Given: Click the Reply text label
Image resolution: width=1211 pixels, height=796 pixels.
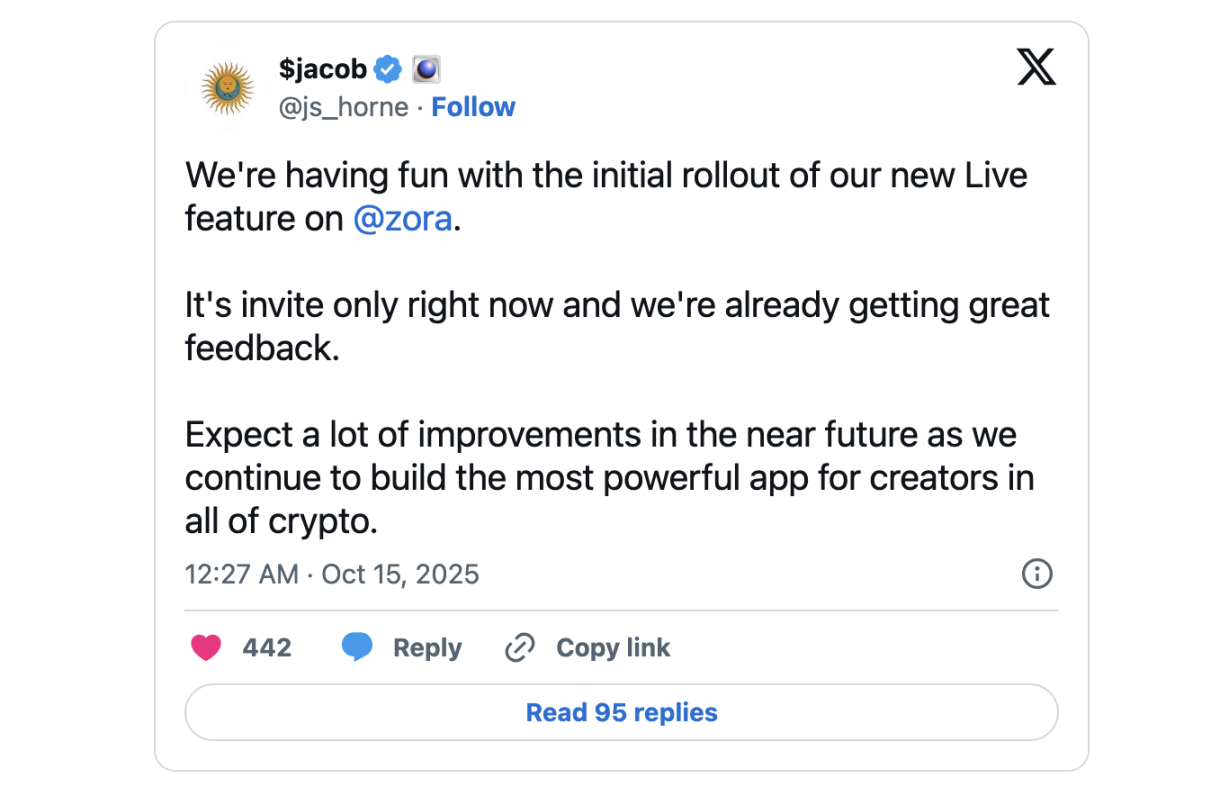Looking at the screenshot, I should 427,648.
